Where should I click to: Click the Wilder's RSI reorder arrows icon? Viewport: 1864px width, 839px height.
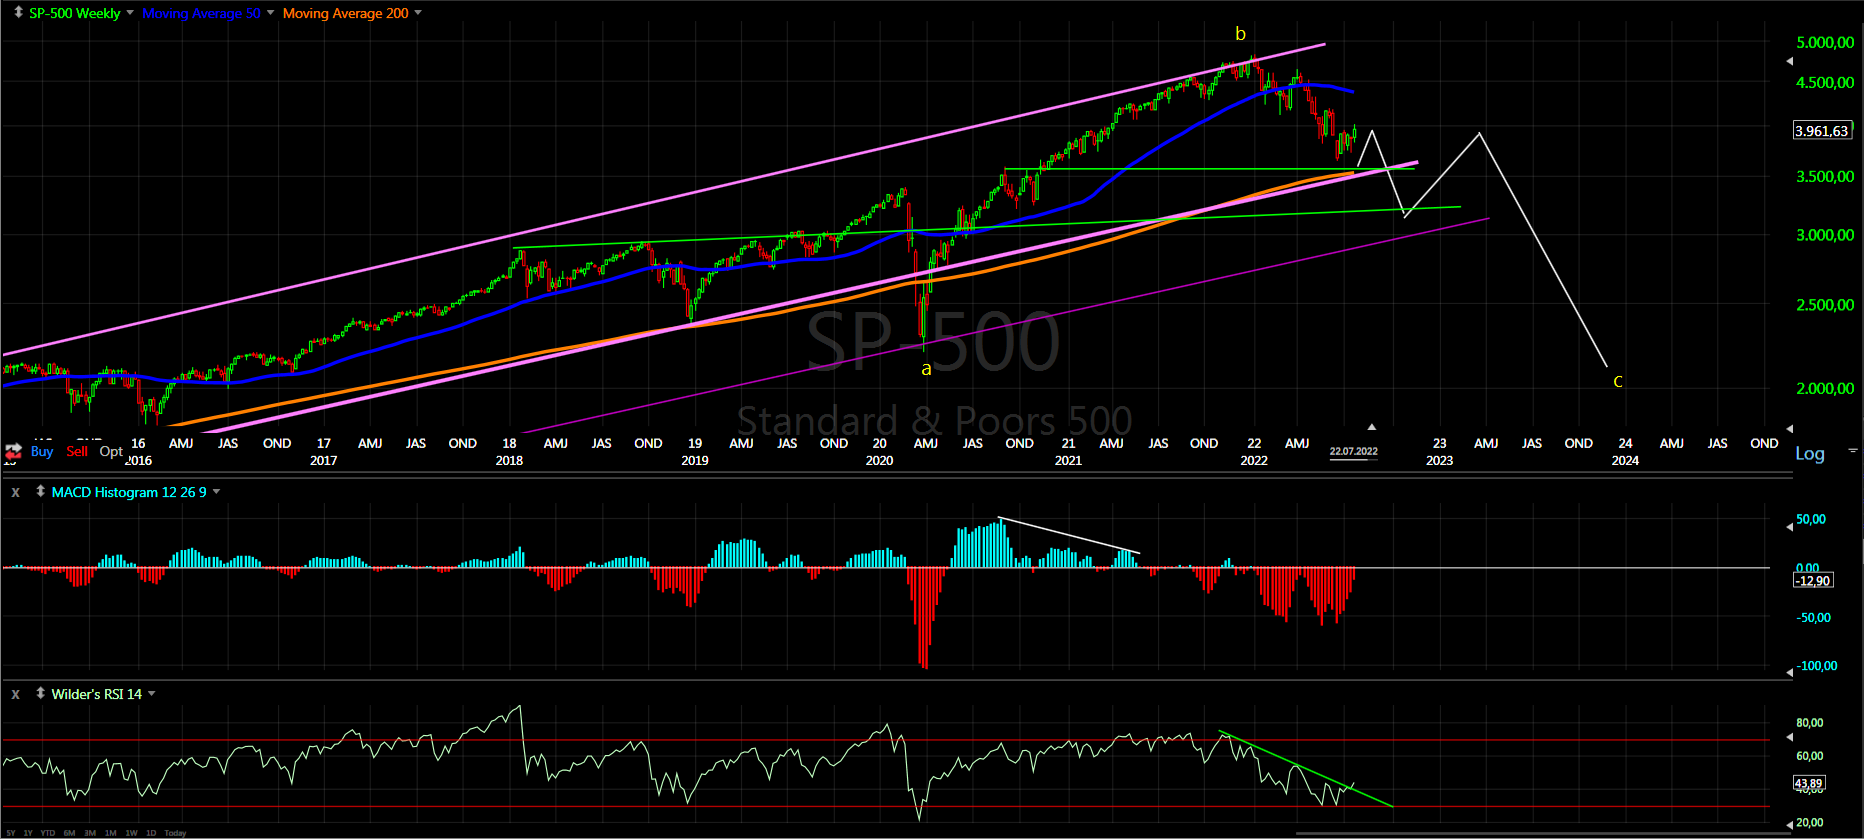click(40, 693)
